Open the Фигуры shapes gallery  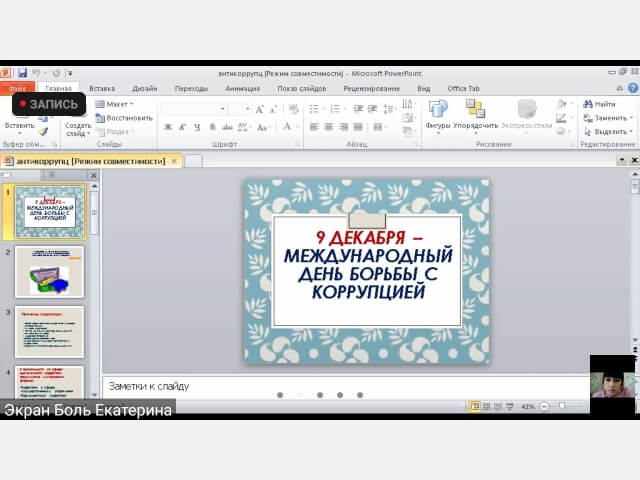coord(438,116)
